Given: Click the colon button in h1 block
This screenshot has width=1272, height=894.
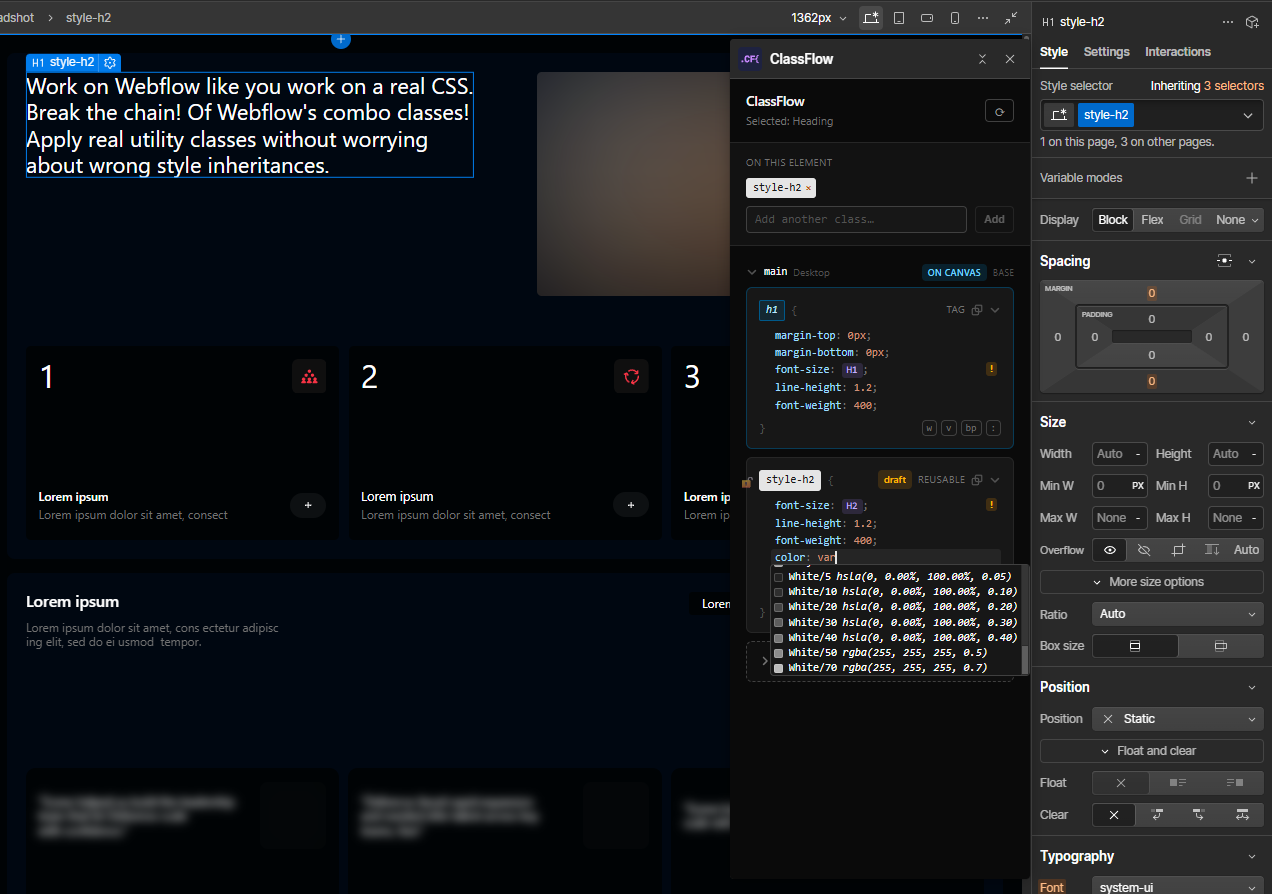Looking at the screenshot, I should point(993,428).
